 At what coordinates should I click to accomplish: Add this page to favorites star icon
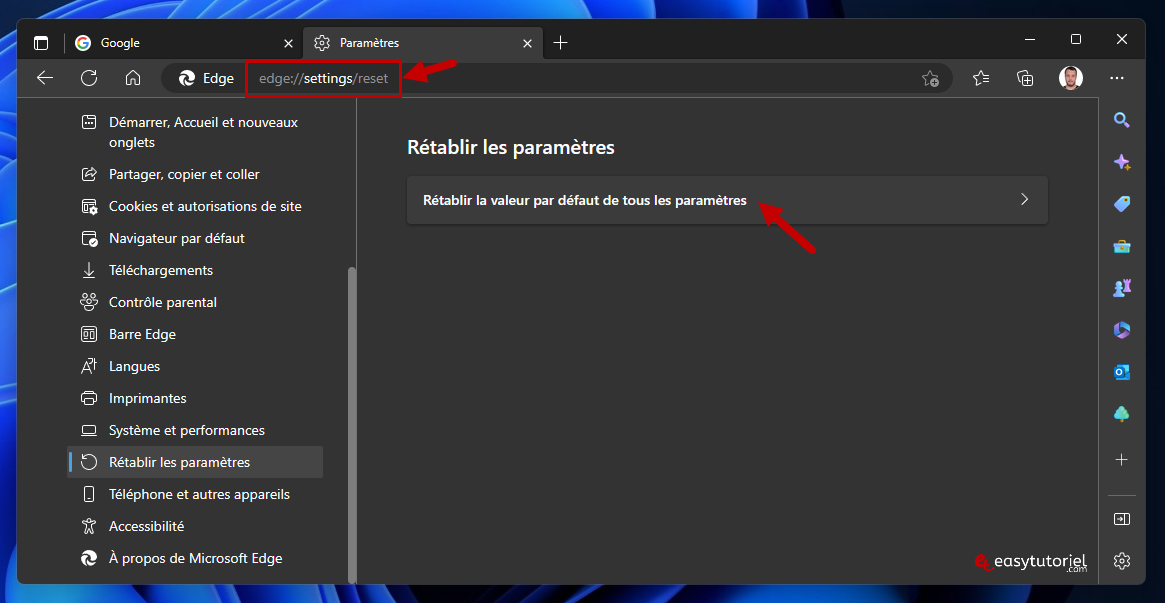point(930,78)
